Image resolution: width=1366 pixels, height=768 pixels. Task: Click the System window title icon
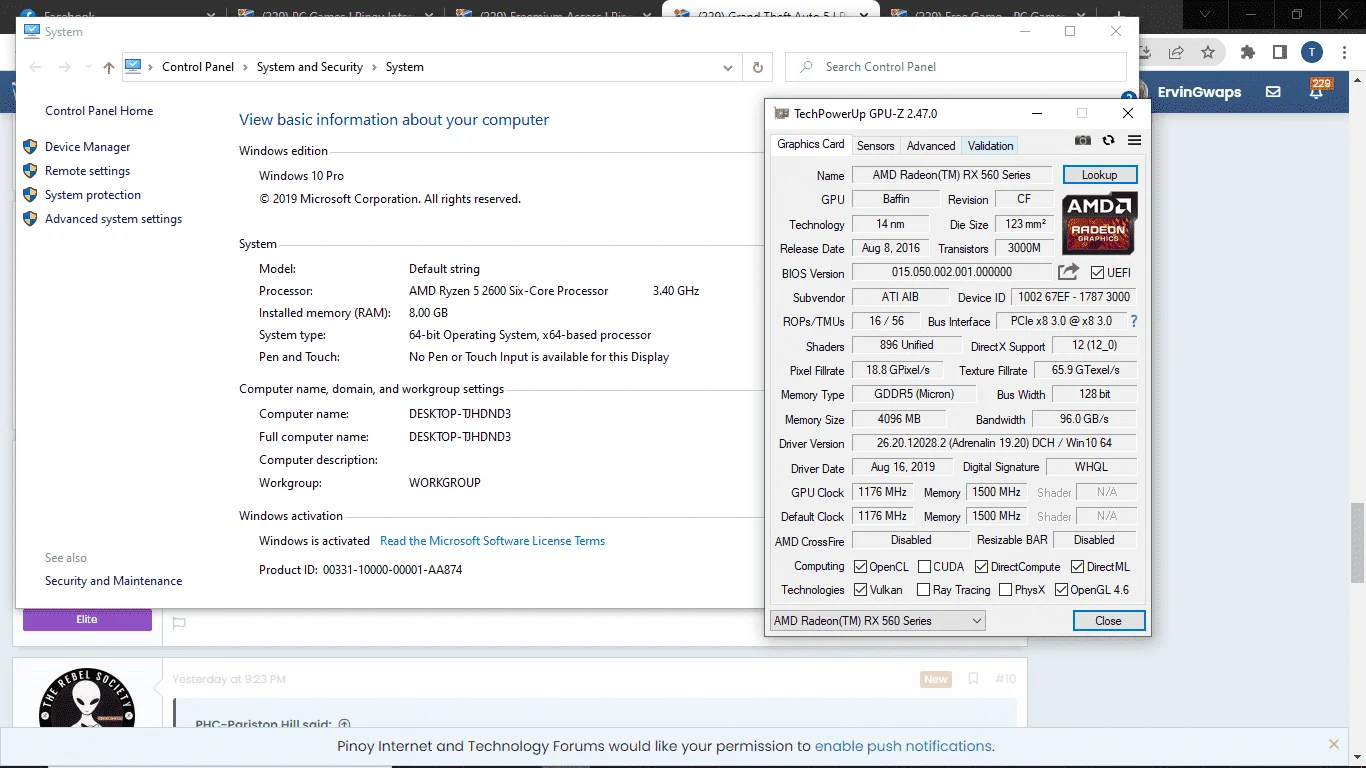tap(32, 32)
